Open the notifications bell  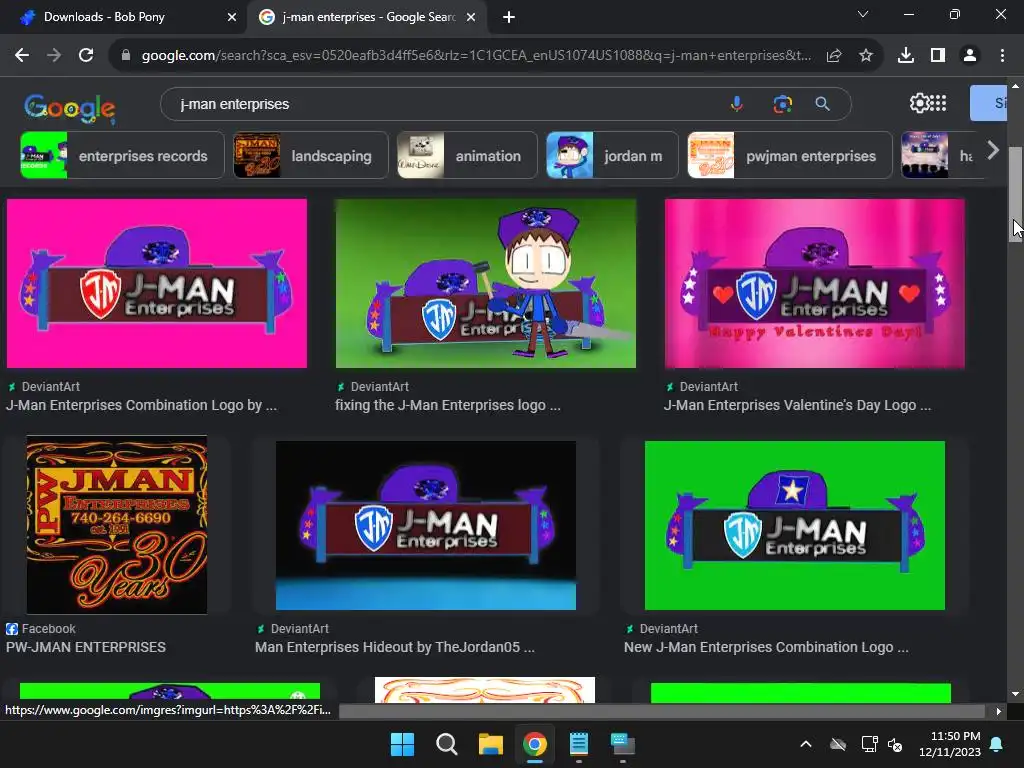pos(997,744)
